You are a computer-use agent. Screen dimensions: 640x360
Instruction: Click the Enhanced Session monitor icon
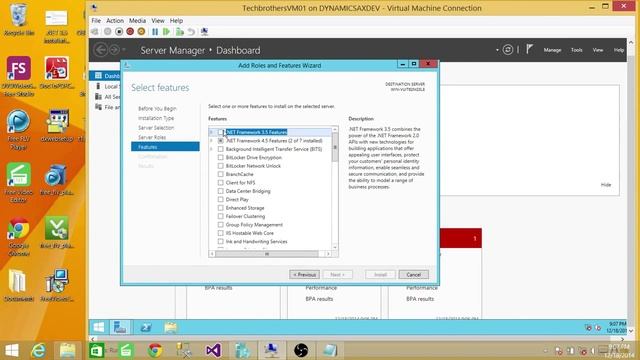click(204, 32)
